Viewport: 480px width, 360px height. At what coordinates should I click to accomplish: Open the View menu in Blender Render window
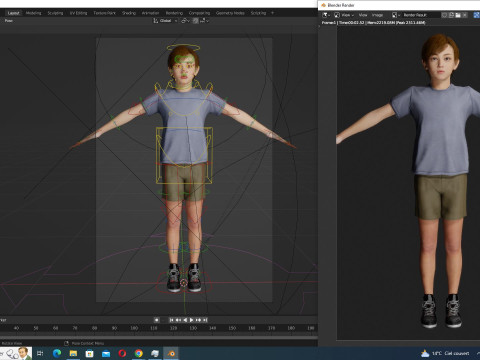pyautogui.click(x=363, y=15)
